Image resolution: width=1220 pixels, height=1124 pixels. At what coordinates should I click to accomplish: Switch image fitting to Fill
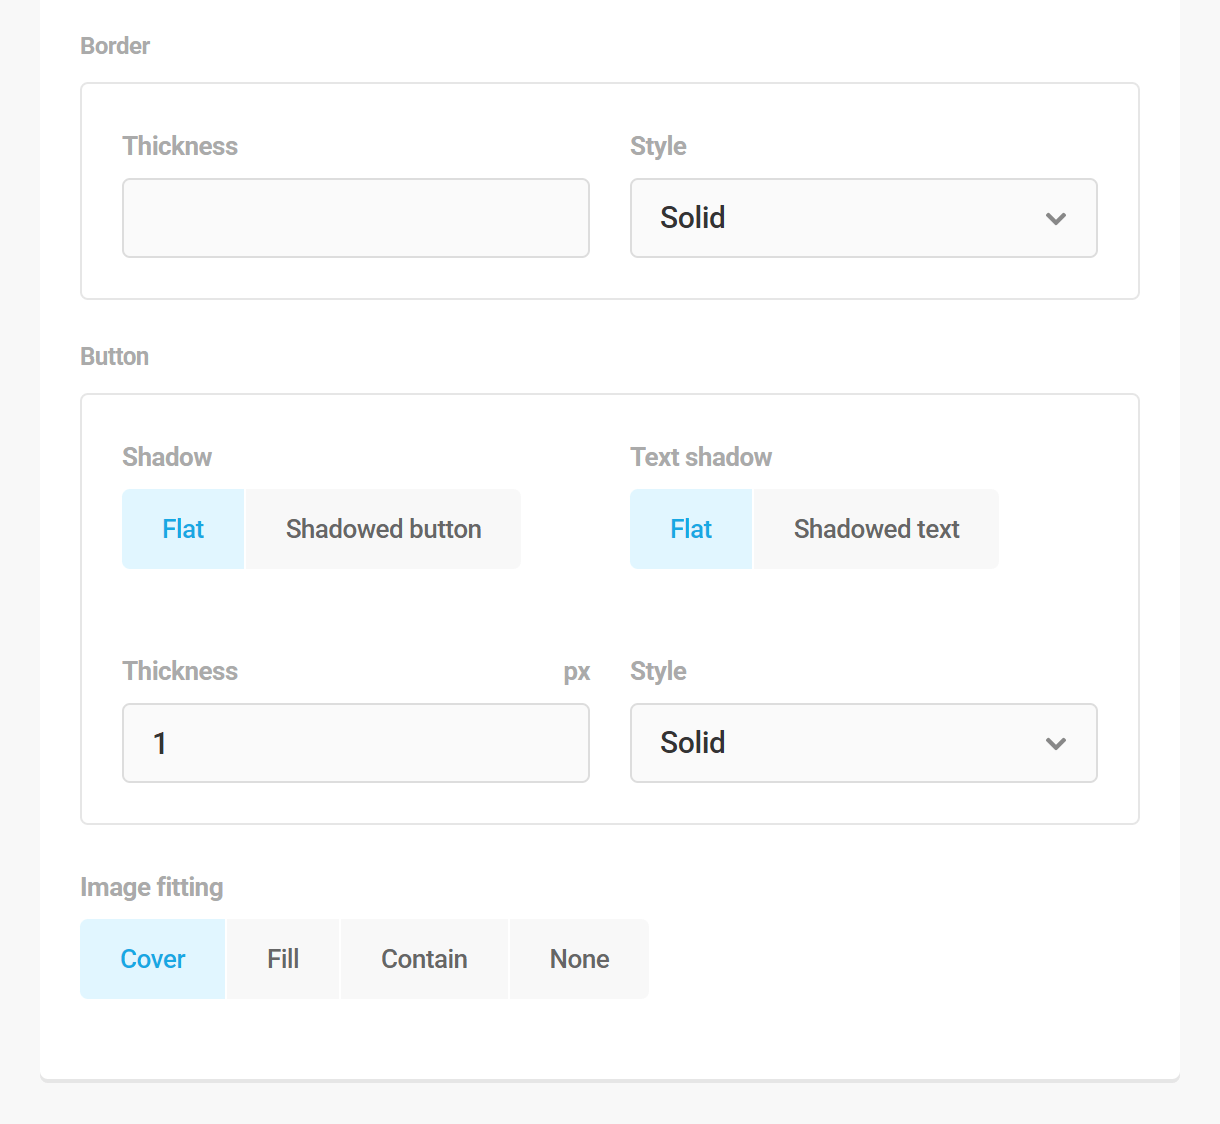point(283,958)
